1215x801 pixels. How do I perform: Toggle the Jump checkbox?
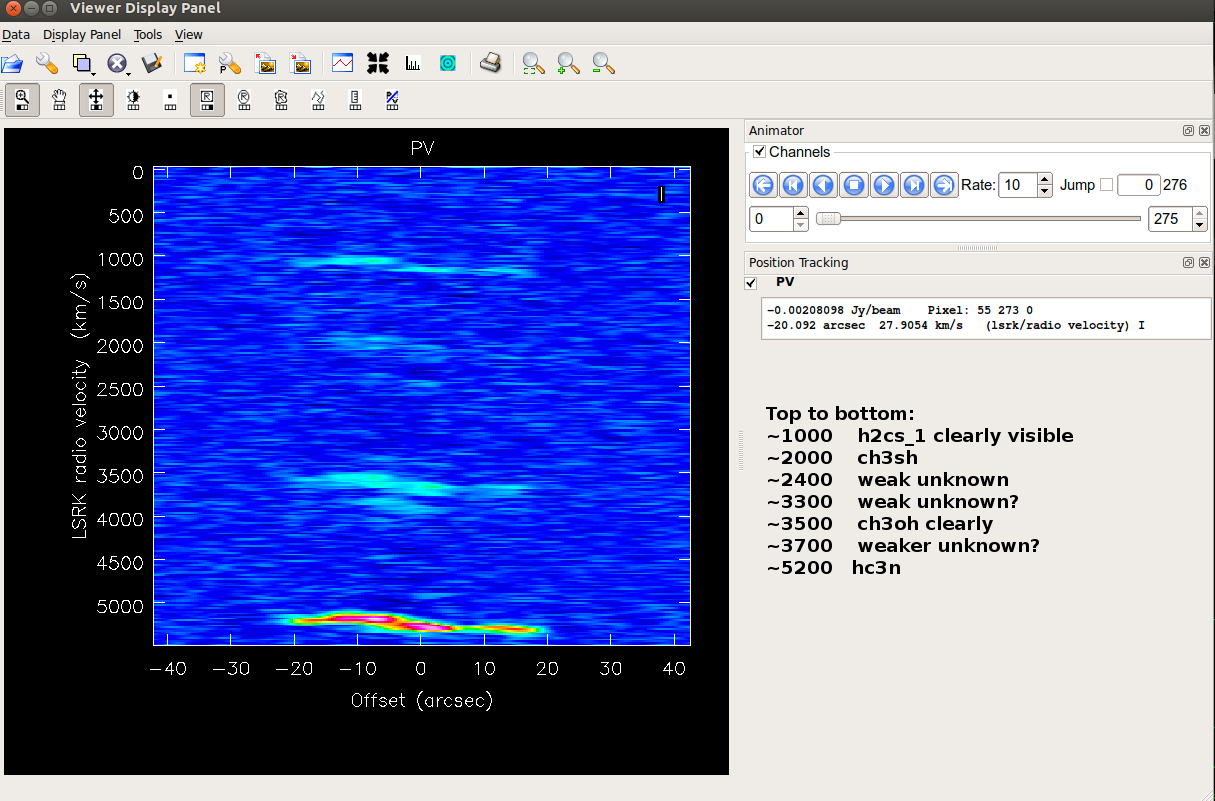[x=1106, y=185]
